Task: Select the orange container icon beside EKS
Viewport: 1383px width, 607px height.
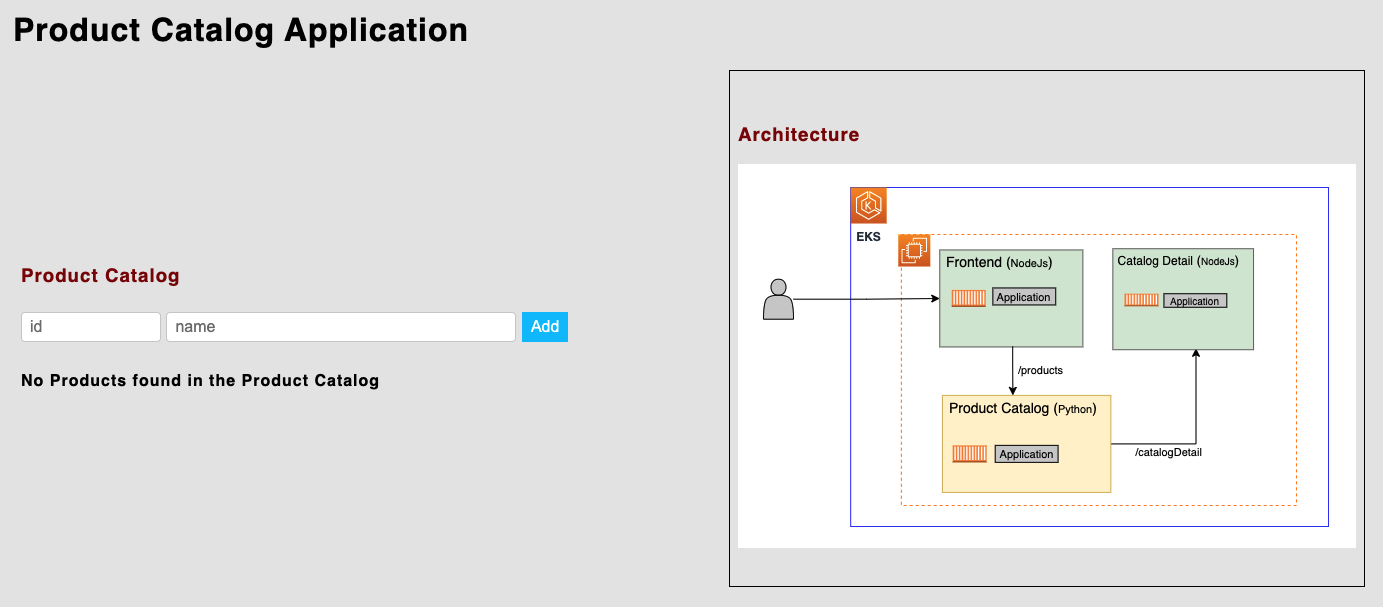Action: [913, 250]
